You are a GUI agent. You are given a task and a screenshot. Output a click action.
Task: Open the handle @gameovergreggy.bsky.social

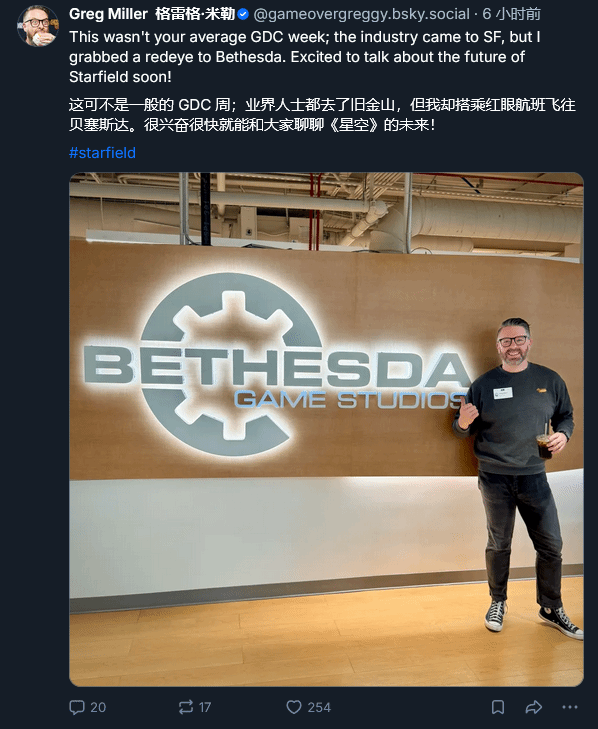361,14
